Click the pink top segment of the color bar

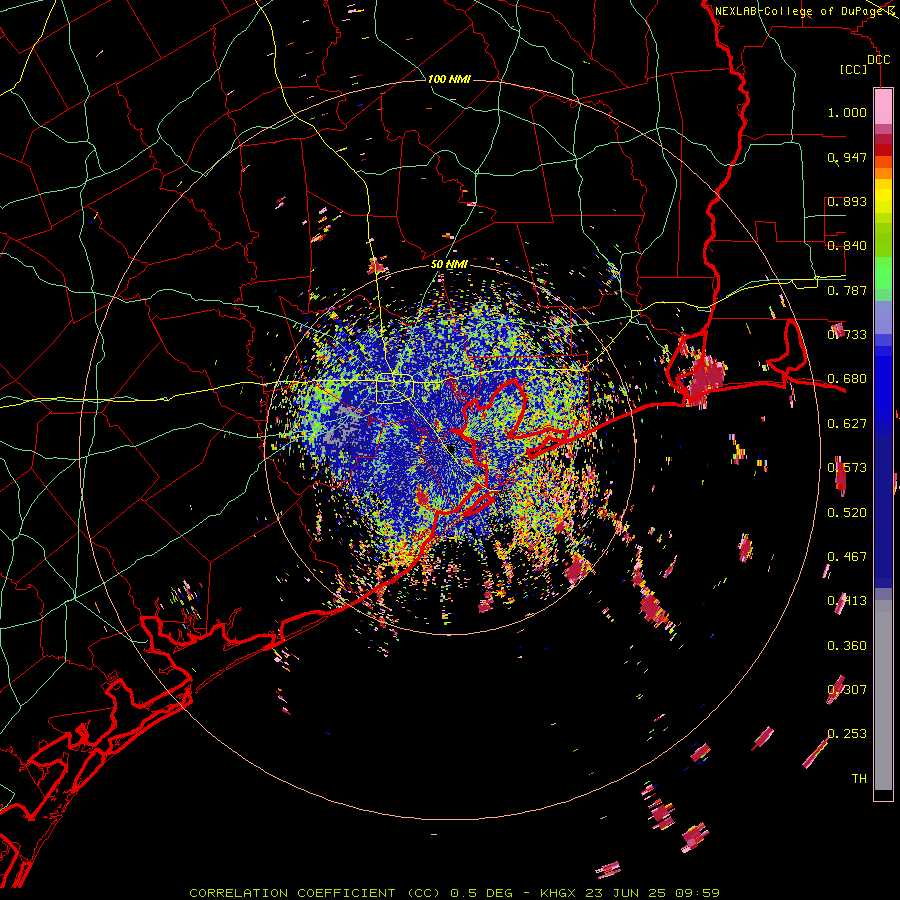point(883,106)
